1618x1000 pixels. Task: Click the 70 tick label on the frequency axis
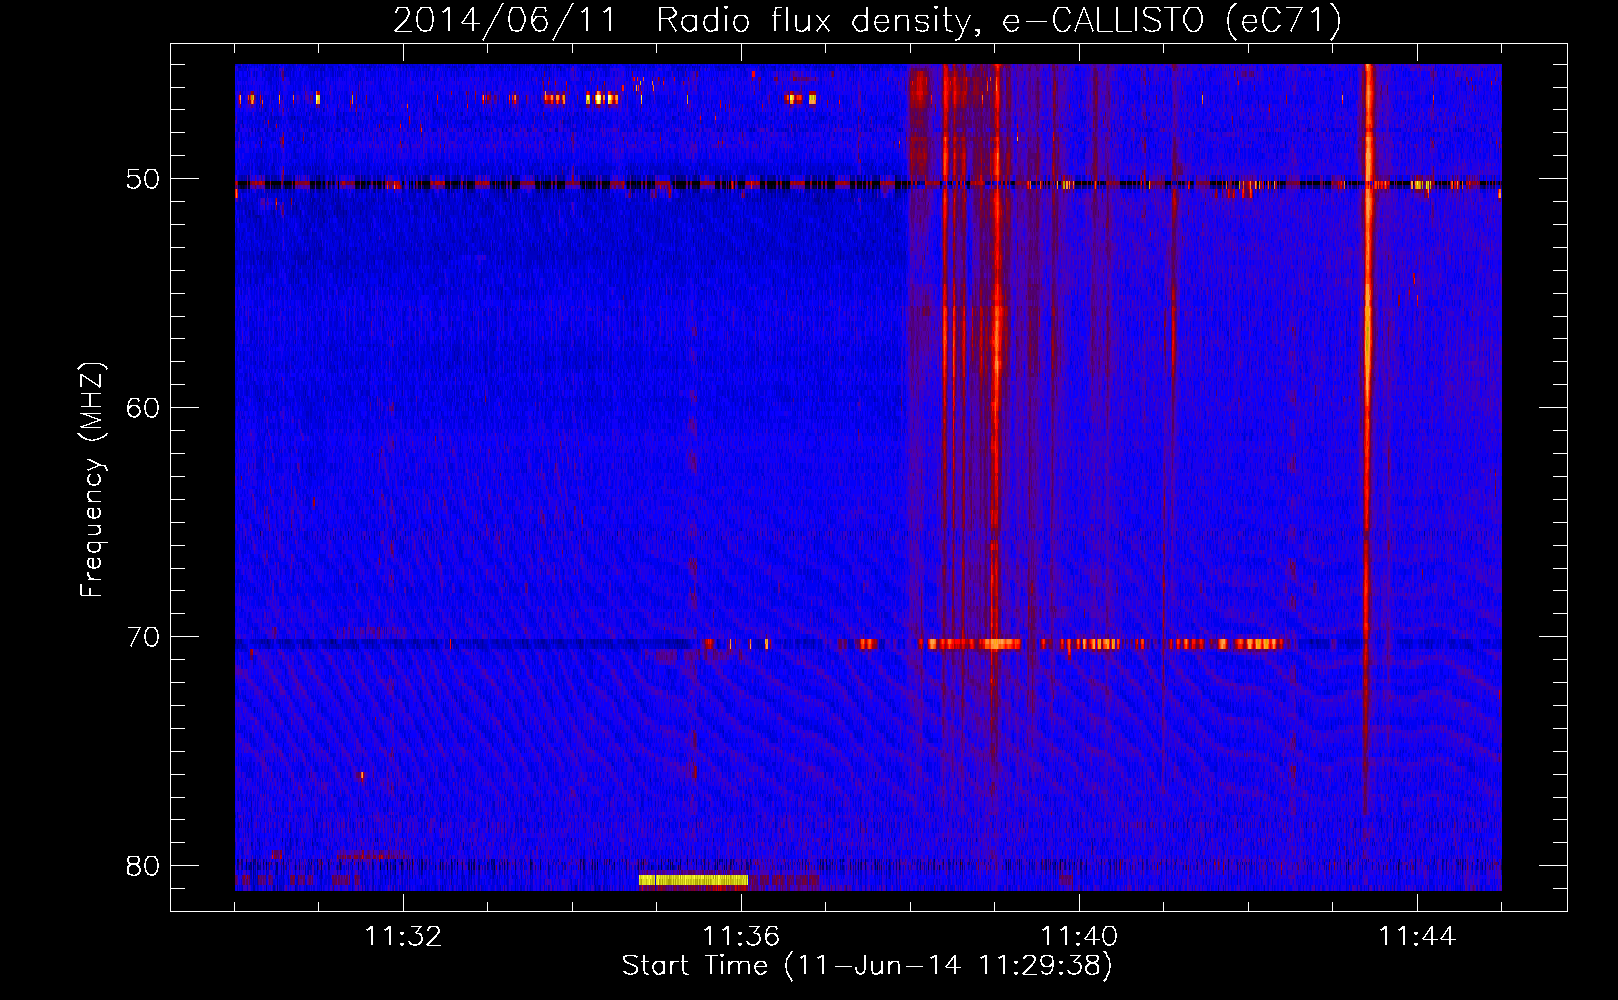pos(142,636)
